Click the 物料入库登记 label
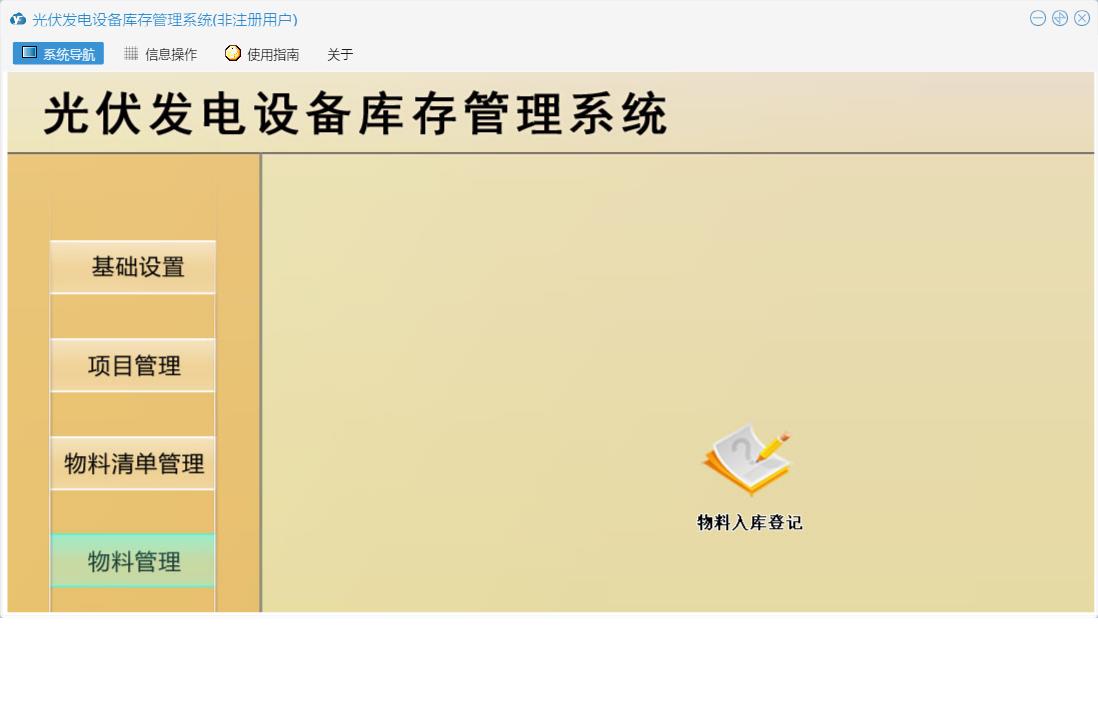 click(x=749, y=522)
